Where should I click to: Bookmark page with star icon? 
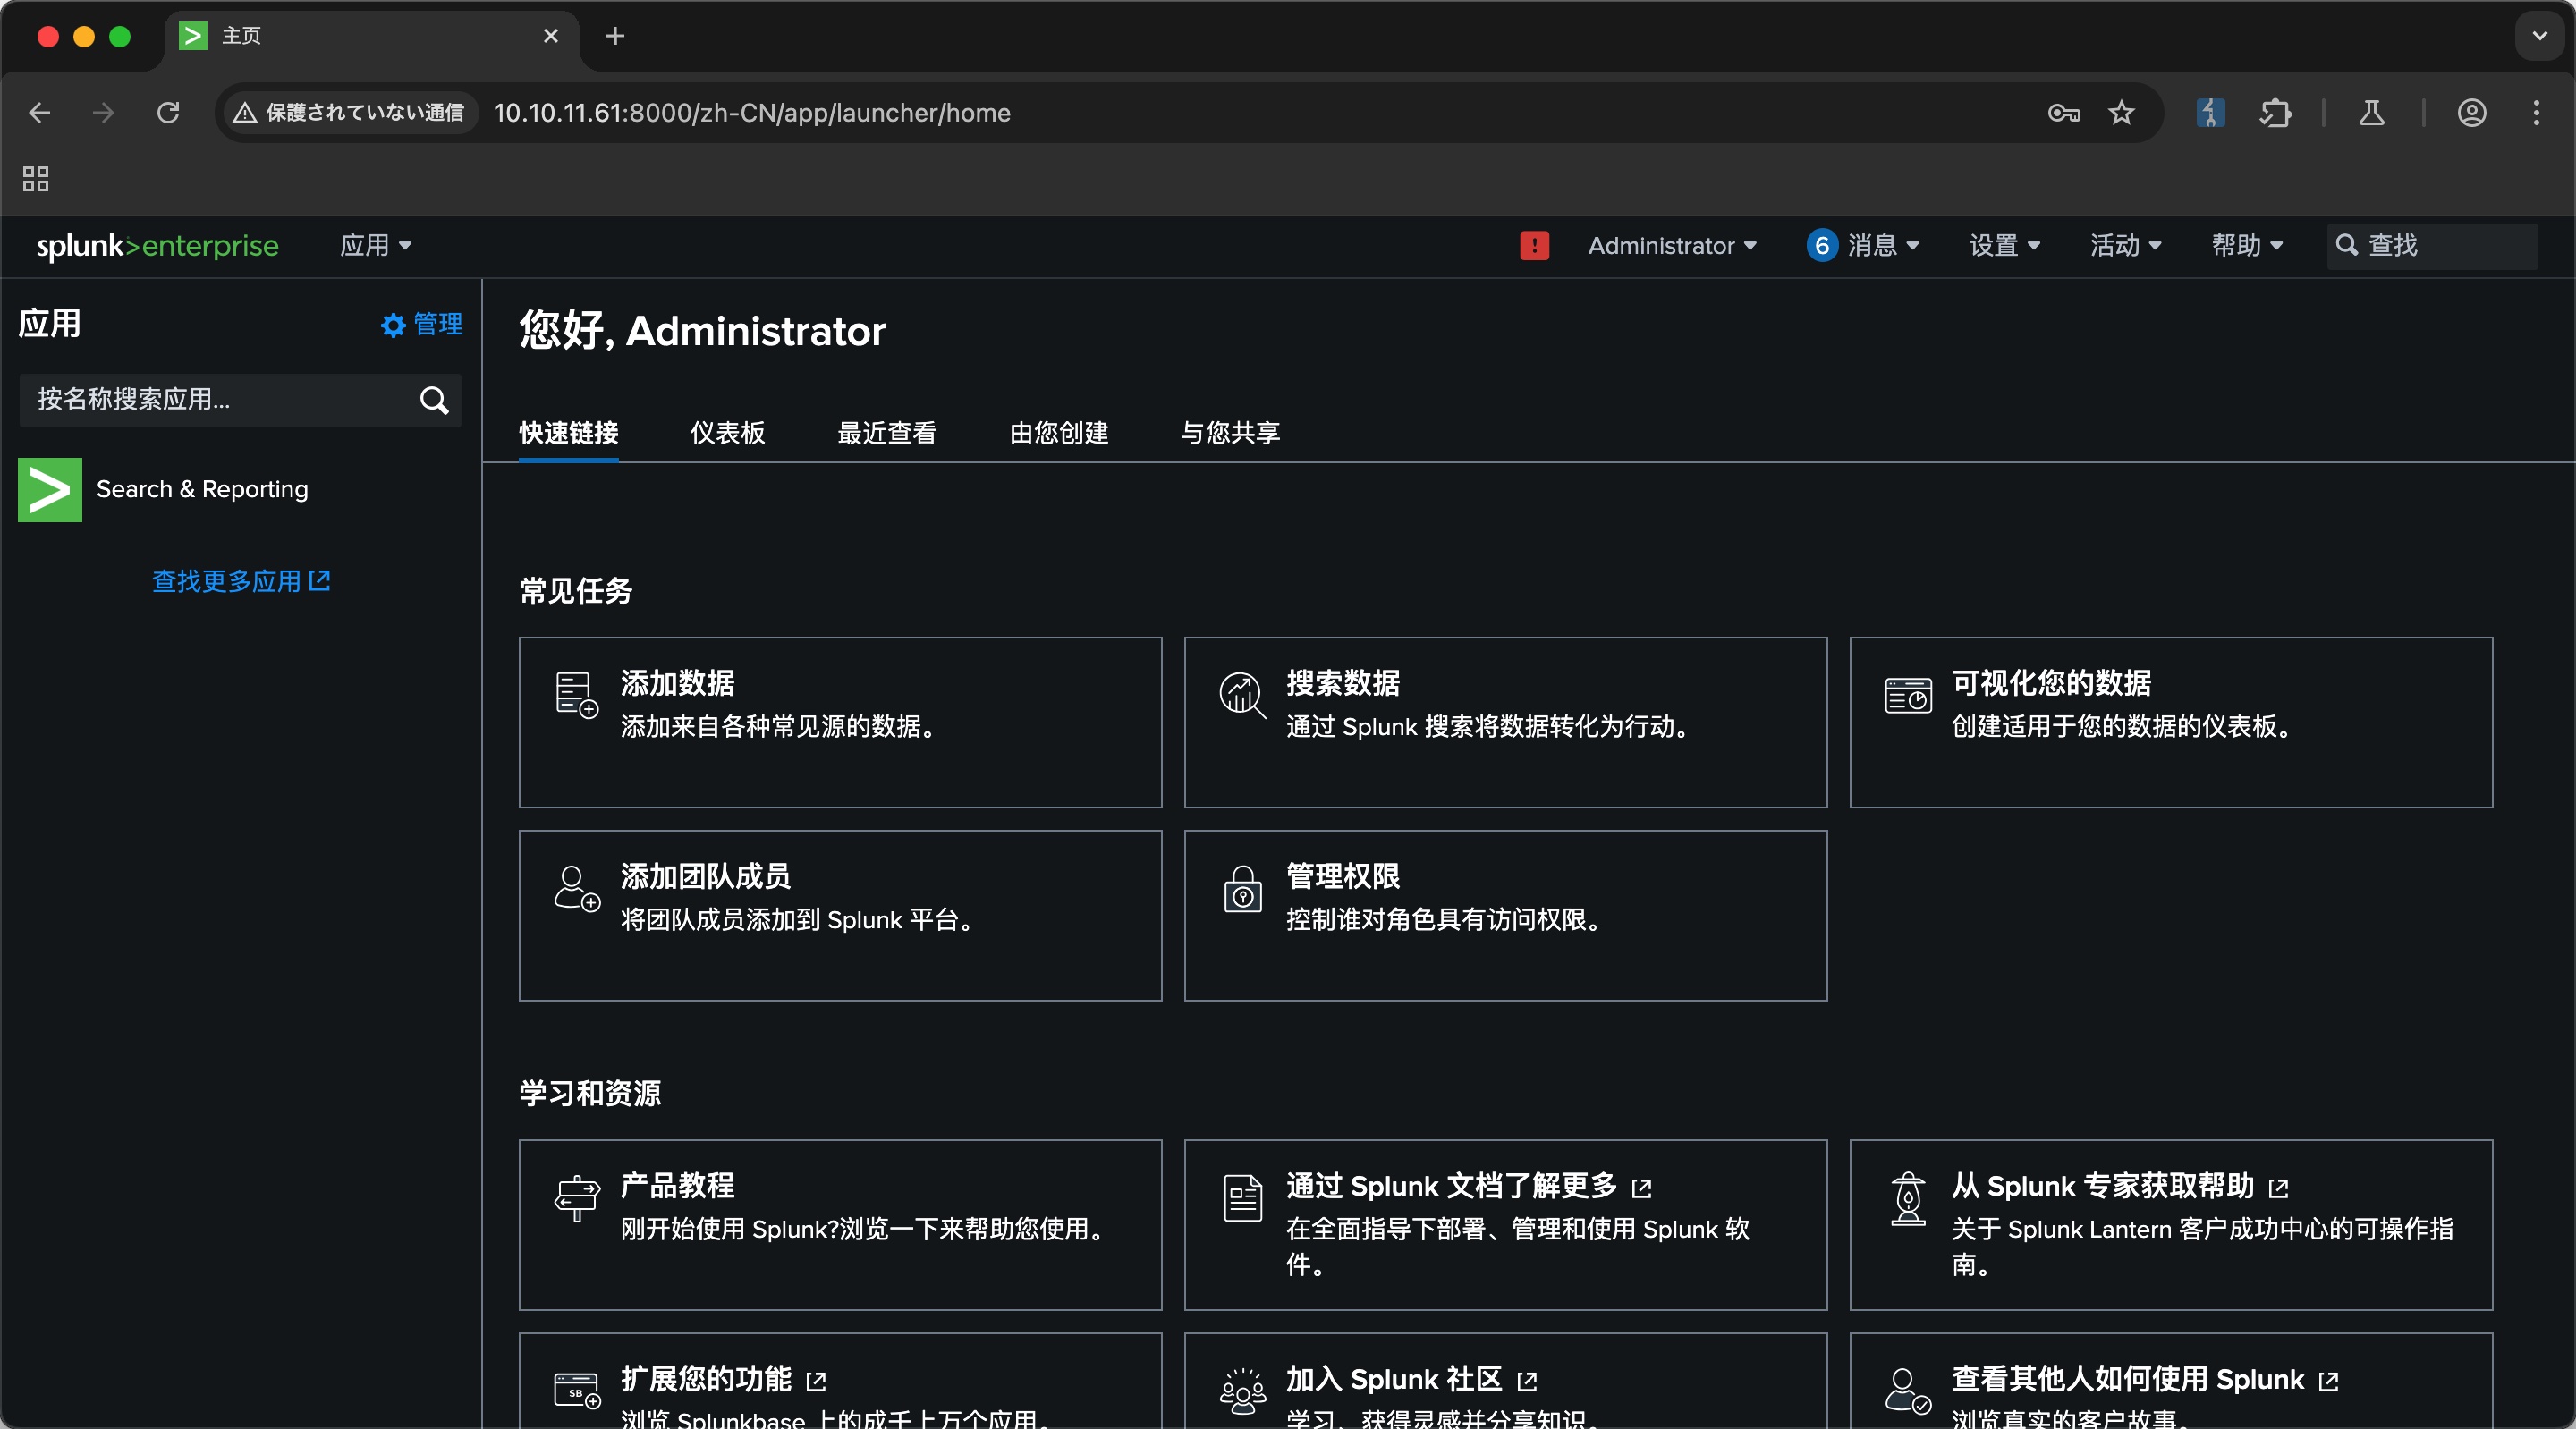[2121, 113]
